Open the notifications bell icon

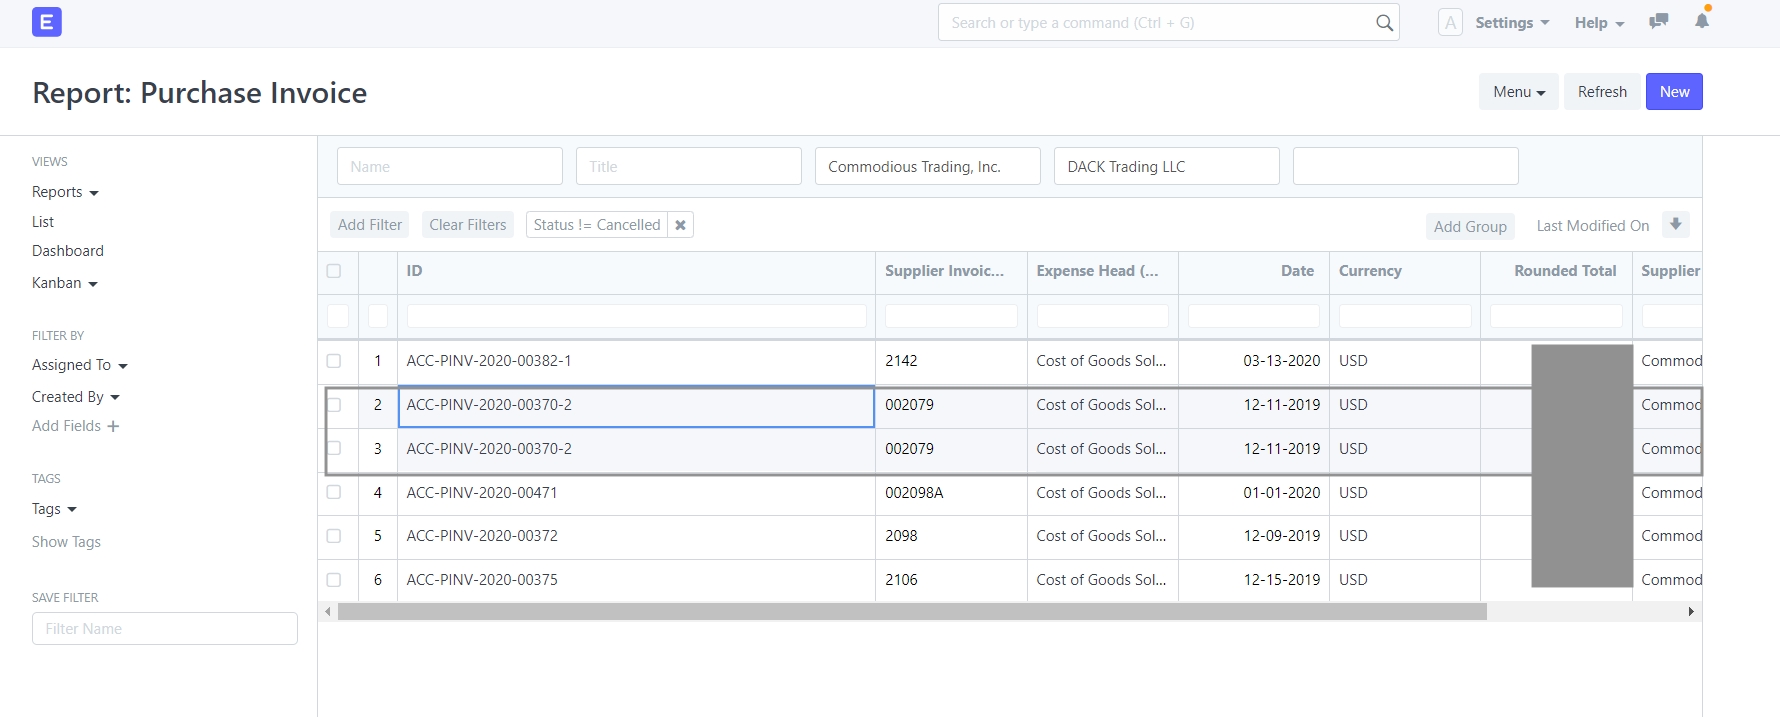tap(1701, 21)
